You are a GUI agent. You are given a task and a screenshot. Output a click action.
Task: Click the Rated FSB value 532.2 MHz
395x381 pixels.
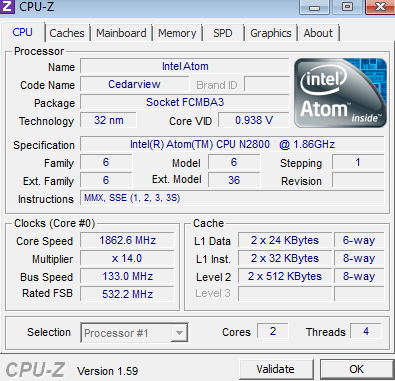click(x=127, y=294)
